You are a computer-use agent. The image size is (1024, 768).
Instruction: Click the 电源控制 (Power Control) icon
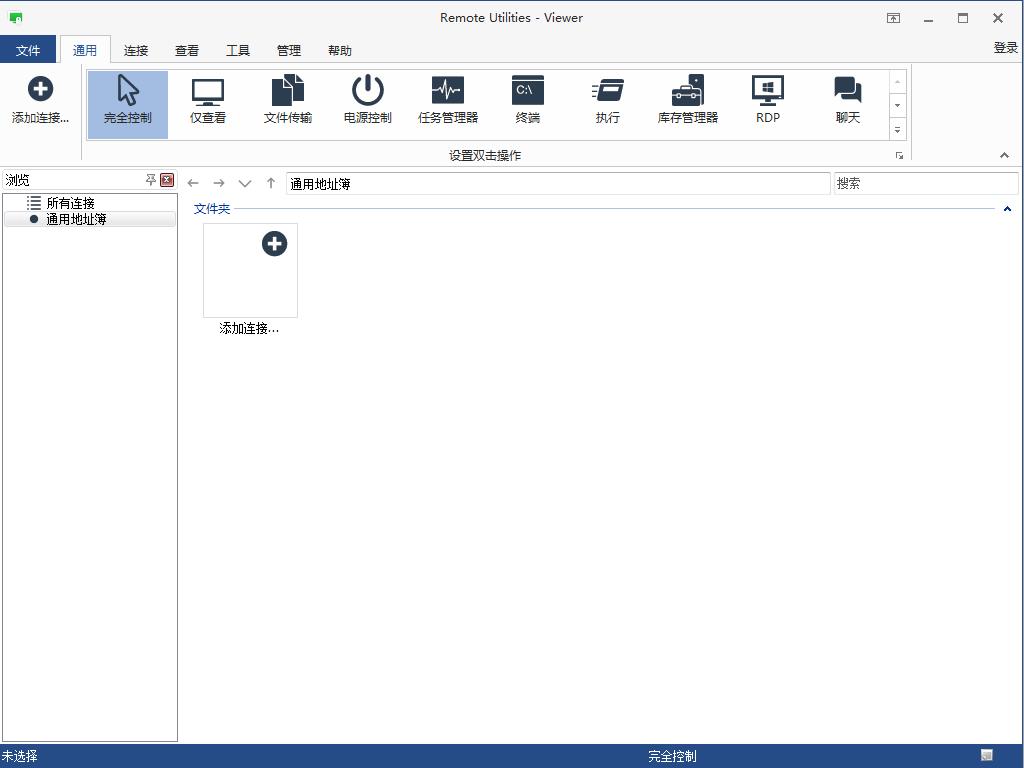click(x=367, y=98)
